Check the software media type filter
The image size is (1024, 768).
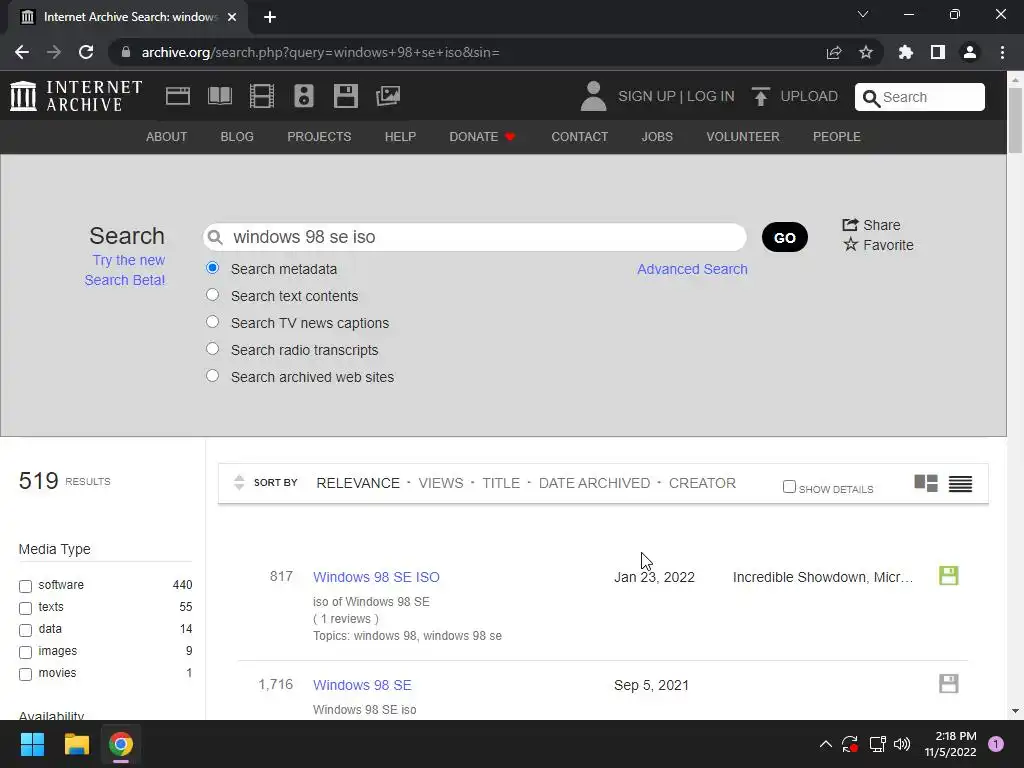pyautogui.click(x=25, y=586)
